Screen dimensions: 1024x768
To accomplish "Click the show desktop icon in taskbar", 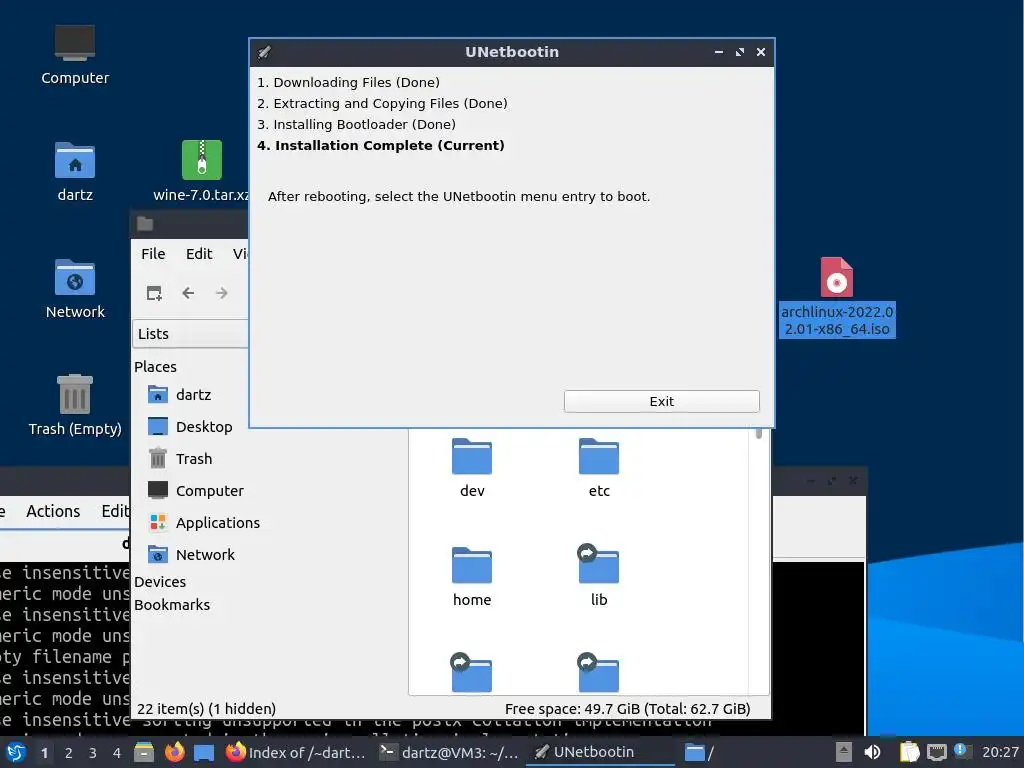I will tap(204, 752).
